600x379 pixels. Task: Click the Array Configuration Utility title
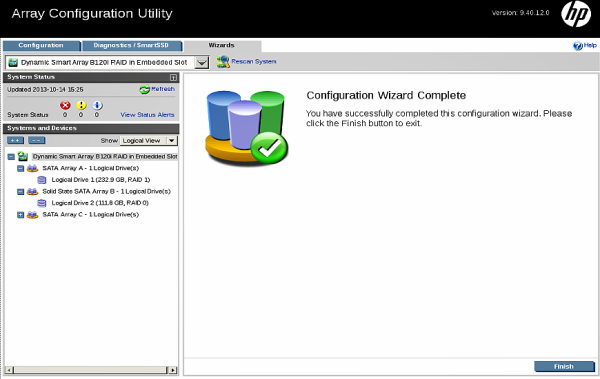[x=92, y=13]
